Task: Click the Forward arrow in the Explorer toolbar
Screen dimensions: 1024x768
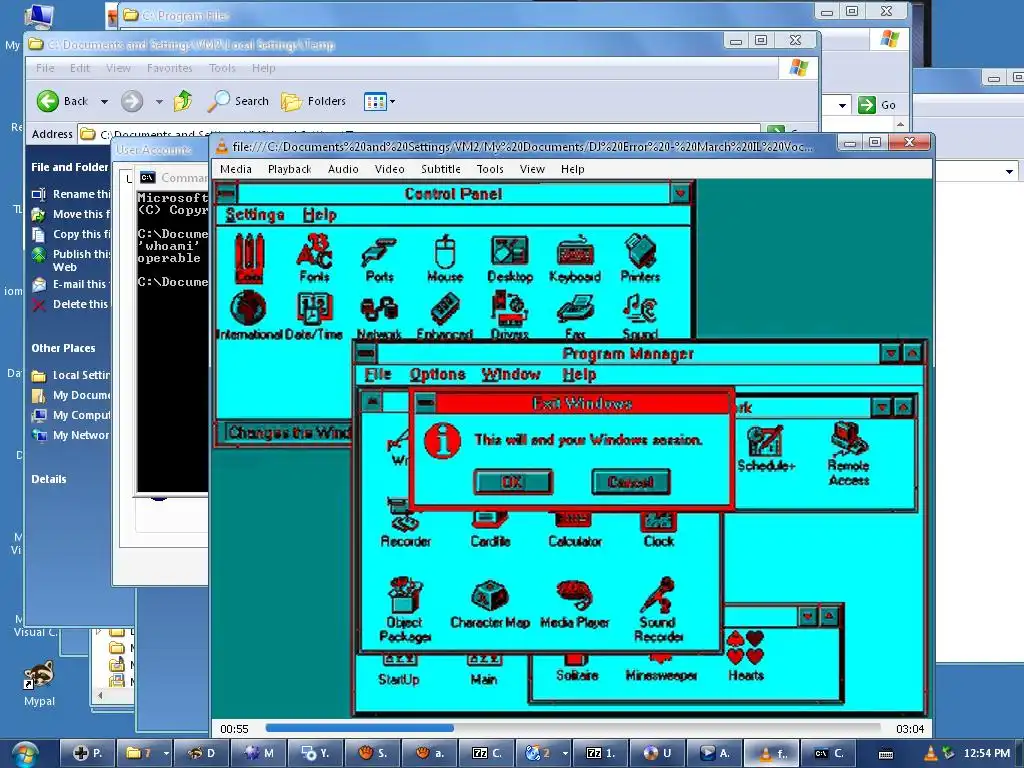Action: [132, 101]
